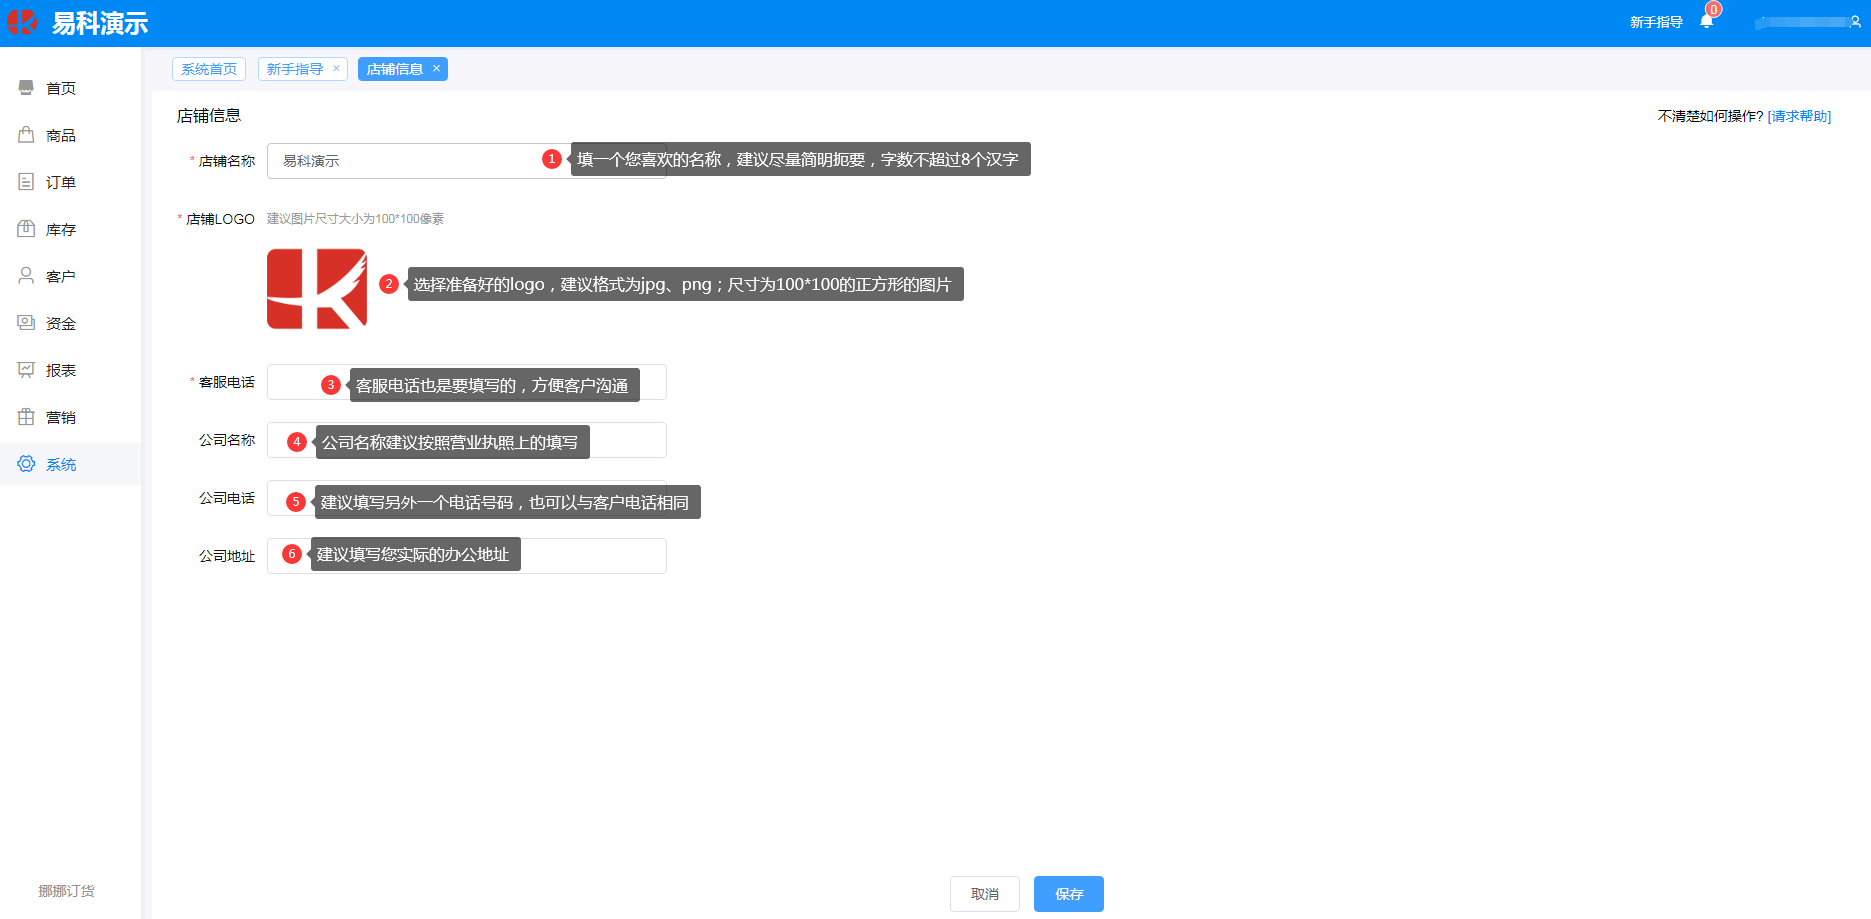1871x919 pixels.
Task: Click the 客户 customer person icon
Action: [x=26, y=276]
